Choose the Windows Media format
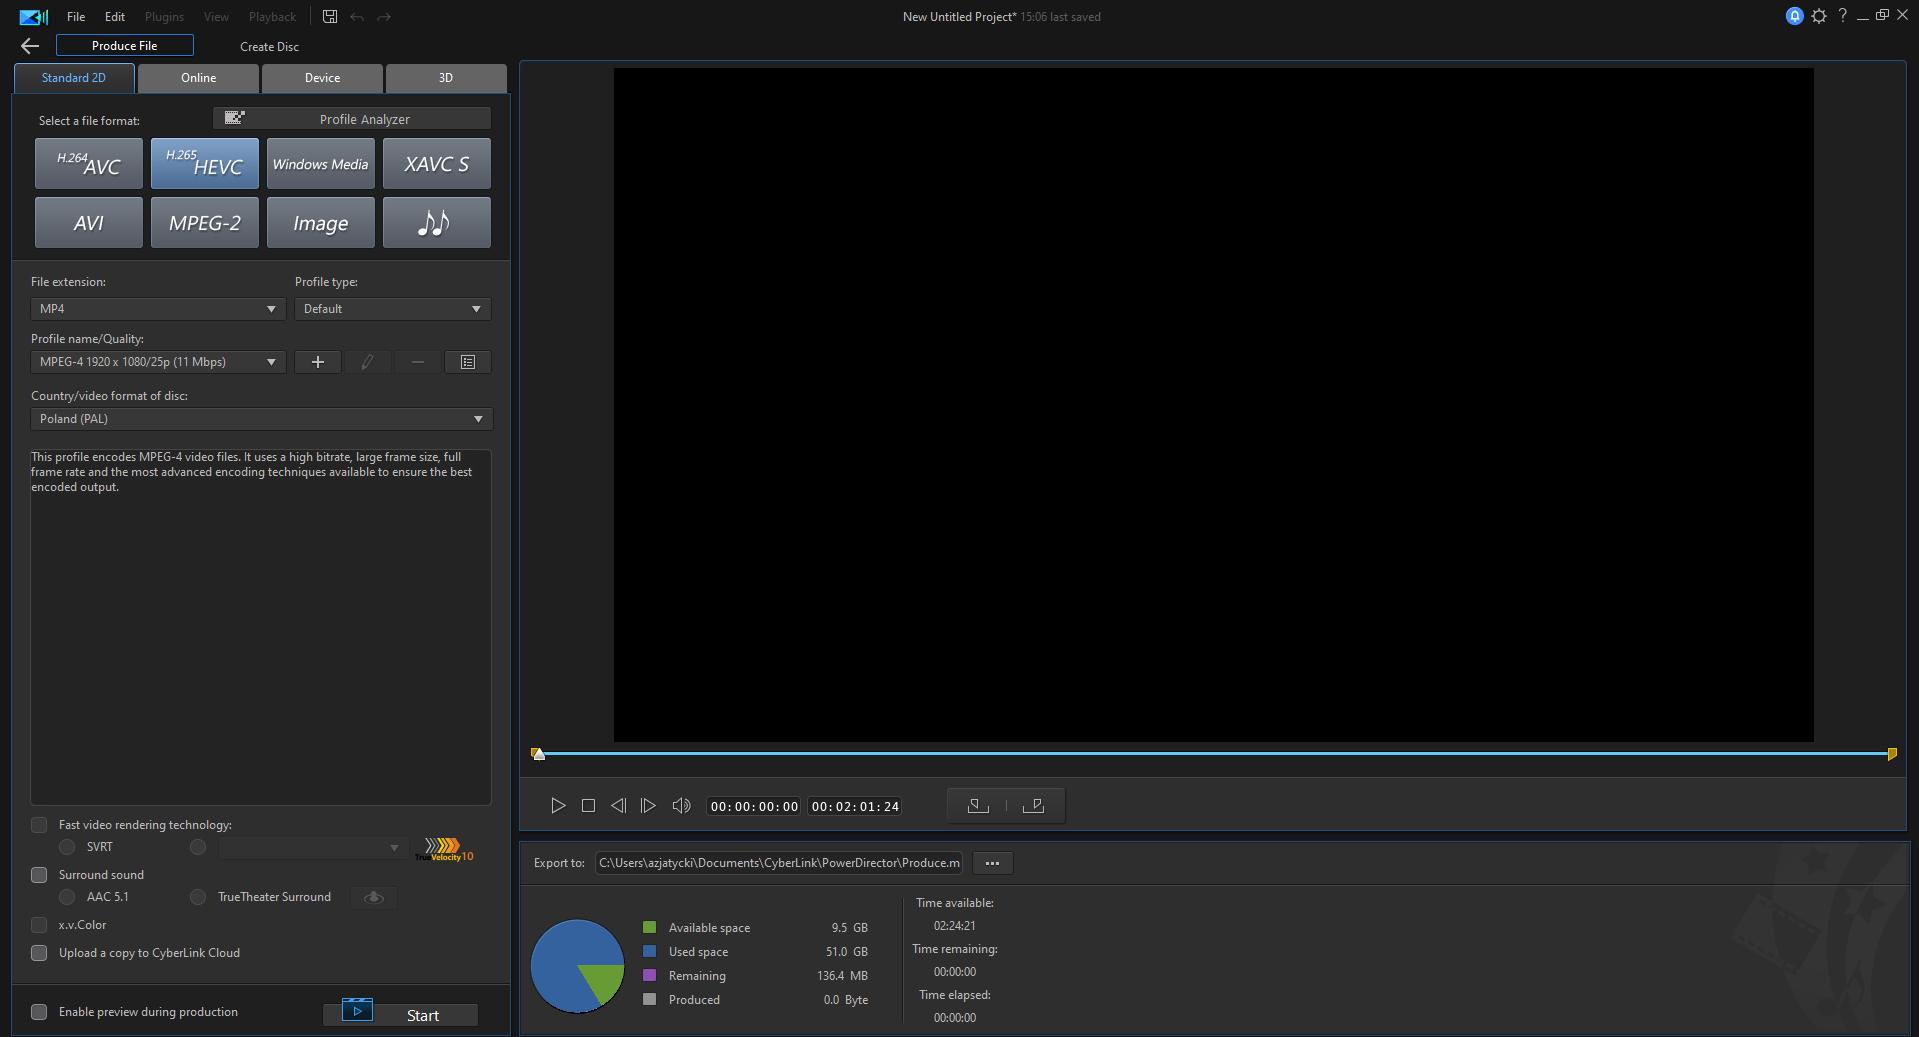Image resolution: width=1919 pixels, height=1037 pixels. pos(321,164)
